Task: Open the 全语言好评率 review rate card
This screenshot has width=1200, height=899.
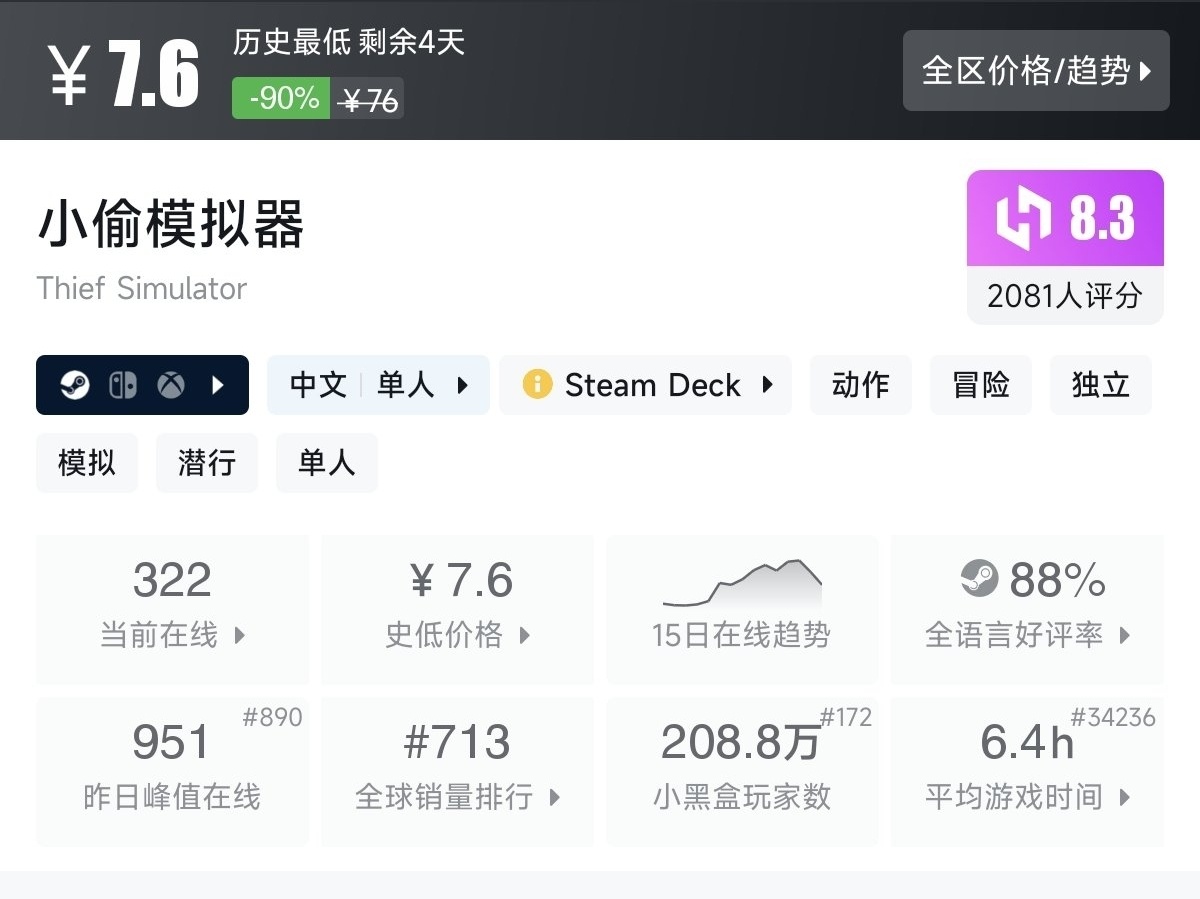Action: pyautogui.click(x=1027, y=609)
